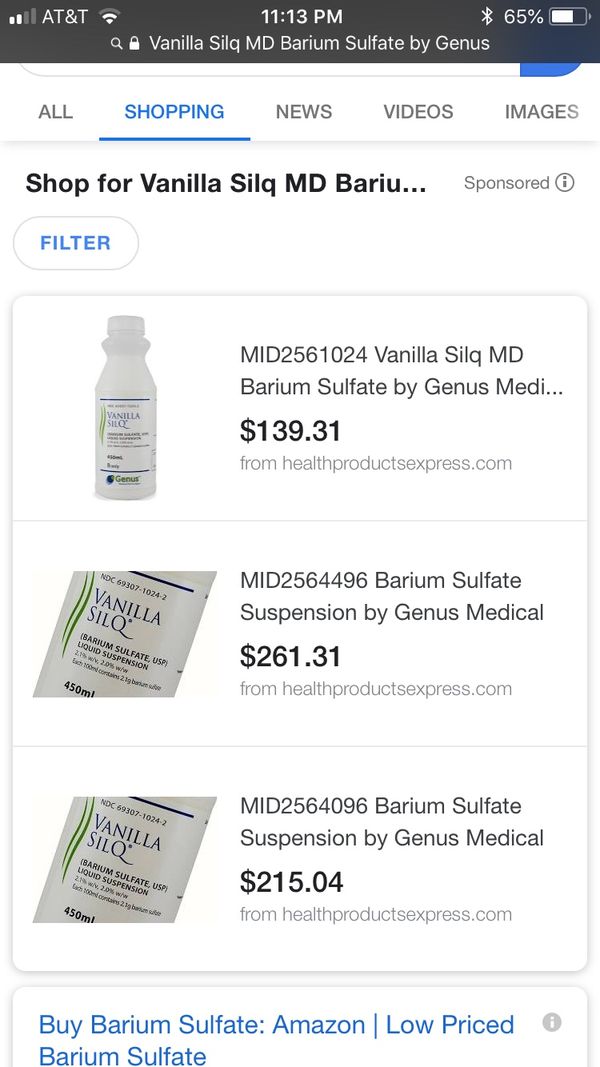Tap the info icon beside Sponsored
The width and height of the screenshot is (600, 1067).
click(x=565, y=183)
